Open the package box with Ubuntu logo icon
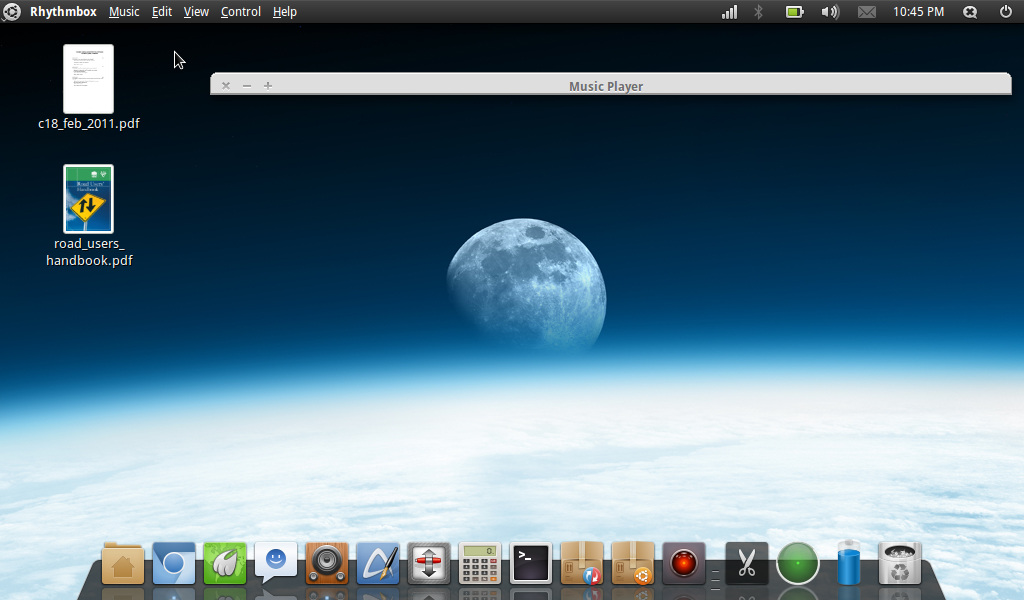This screenshot has width=1024, height=600. pos(632,563)
